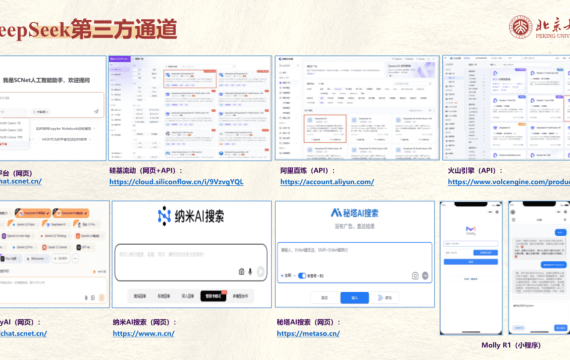Uncheck the right orange DeepSeek model chip
The width and height of the screenshot is (570, 360).
71,213
